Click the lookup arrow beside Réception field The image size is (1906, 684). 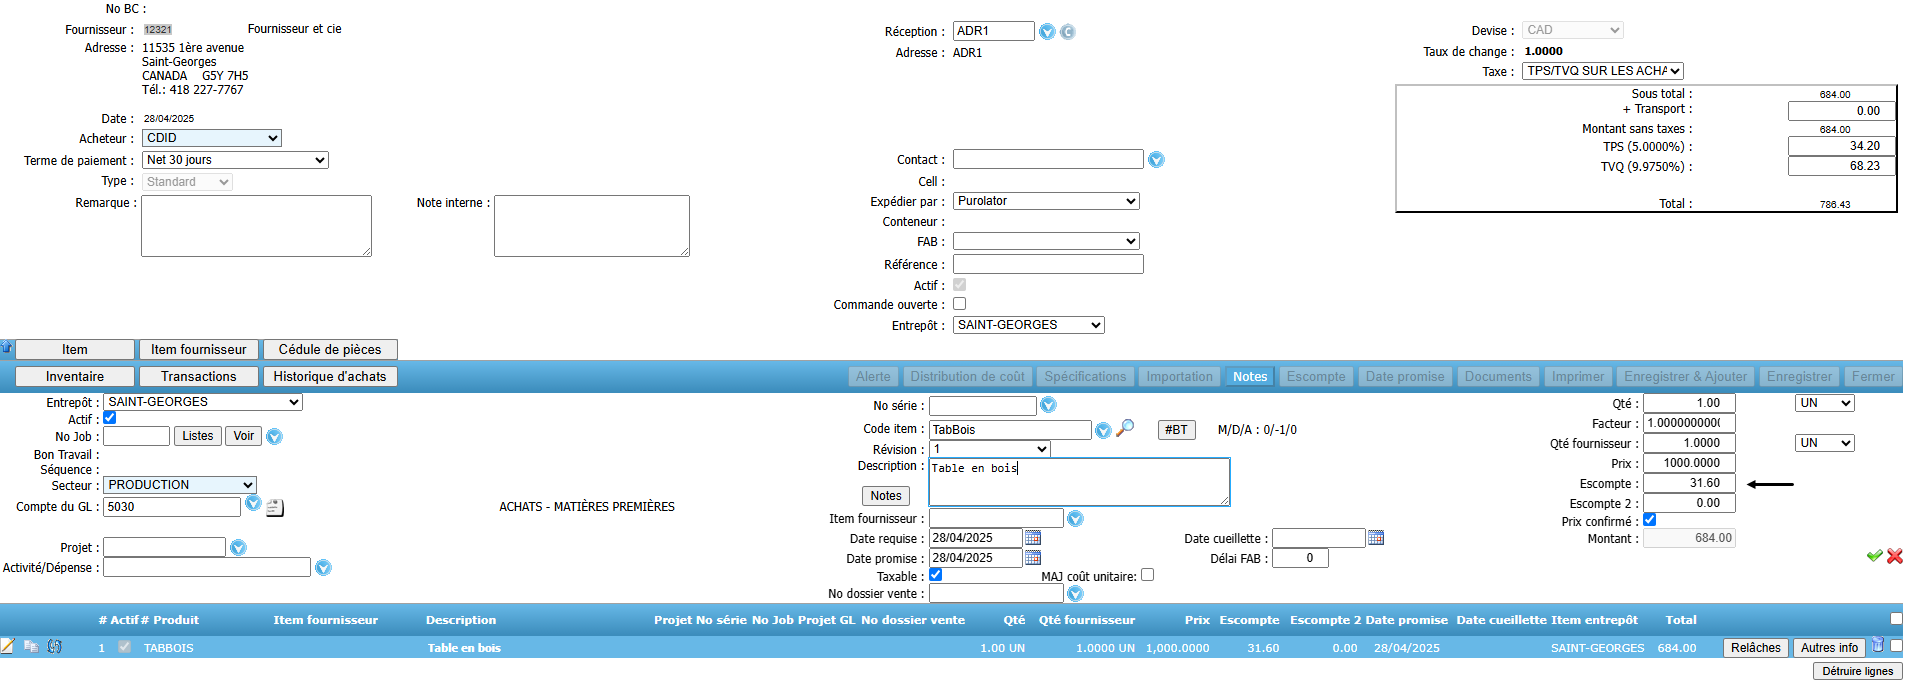(x=1047, y=32)
